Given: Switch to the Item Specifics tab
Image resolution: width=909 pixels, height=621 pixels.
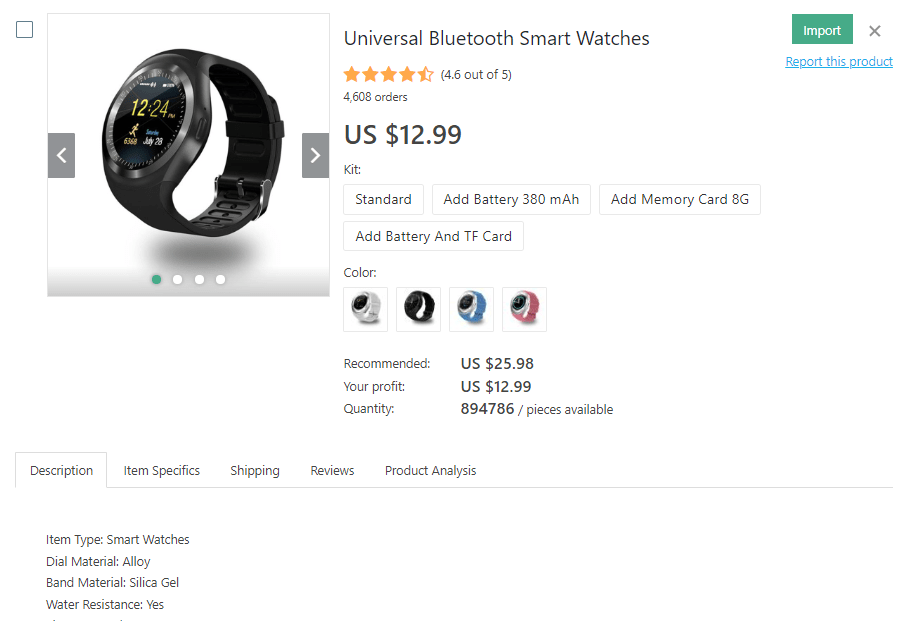Looking at the screenshot, I should [162, 470].
